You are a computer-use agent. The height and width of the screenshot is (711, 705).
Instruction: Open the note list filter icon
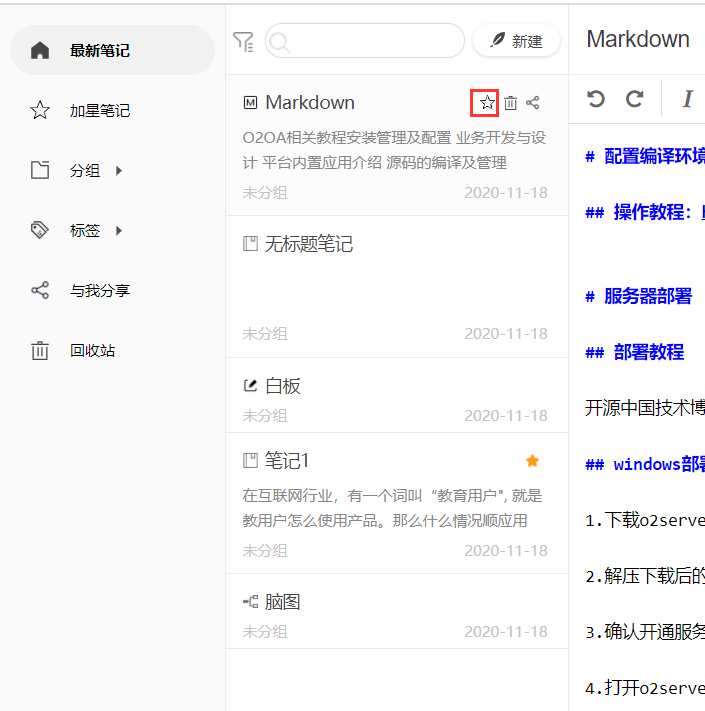coord(243,41)
